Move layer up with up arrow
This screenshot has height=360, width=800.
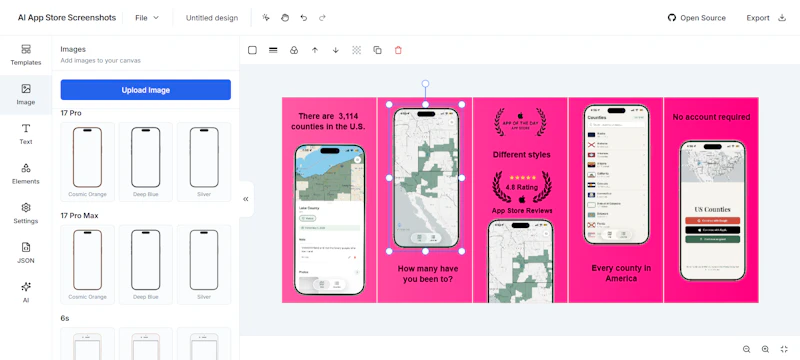click(x=315, y=50)
